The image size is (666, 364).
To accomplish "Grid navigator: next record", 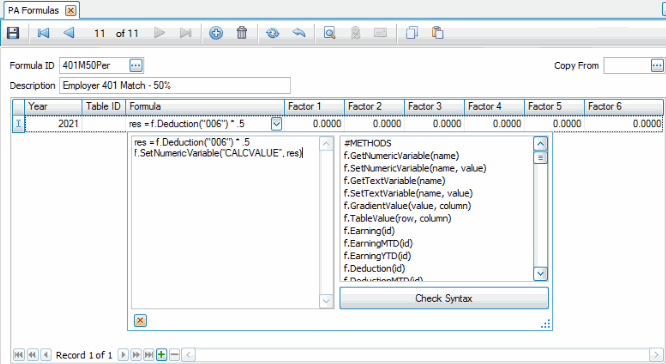I will tap(123, 354).
